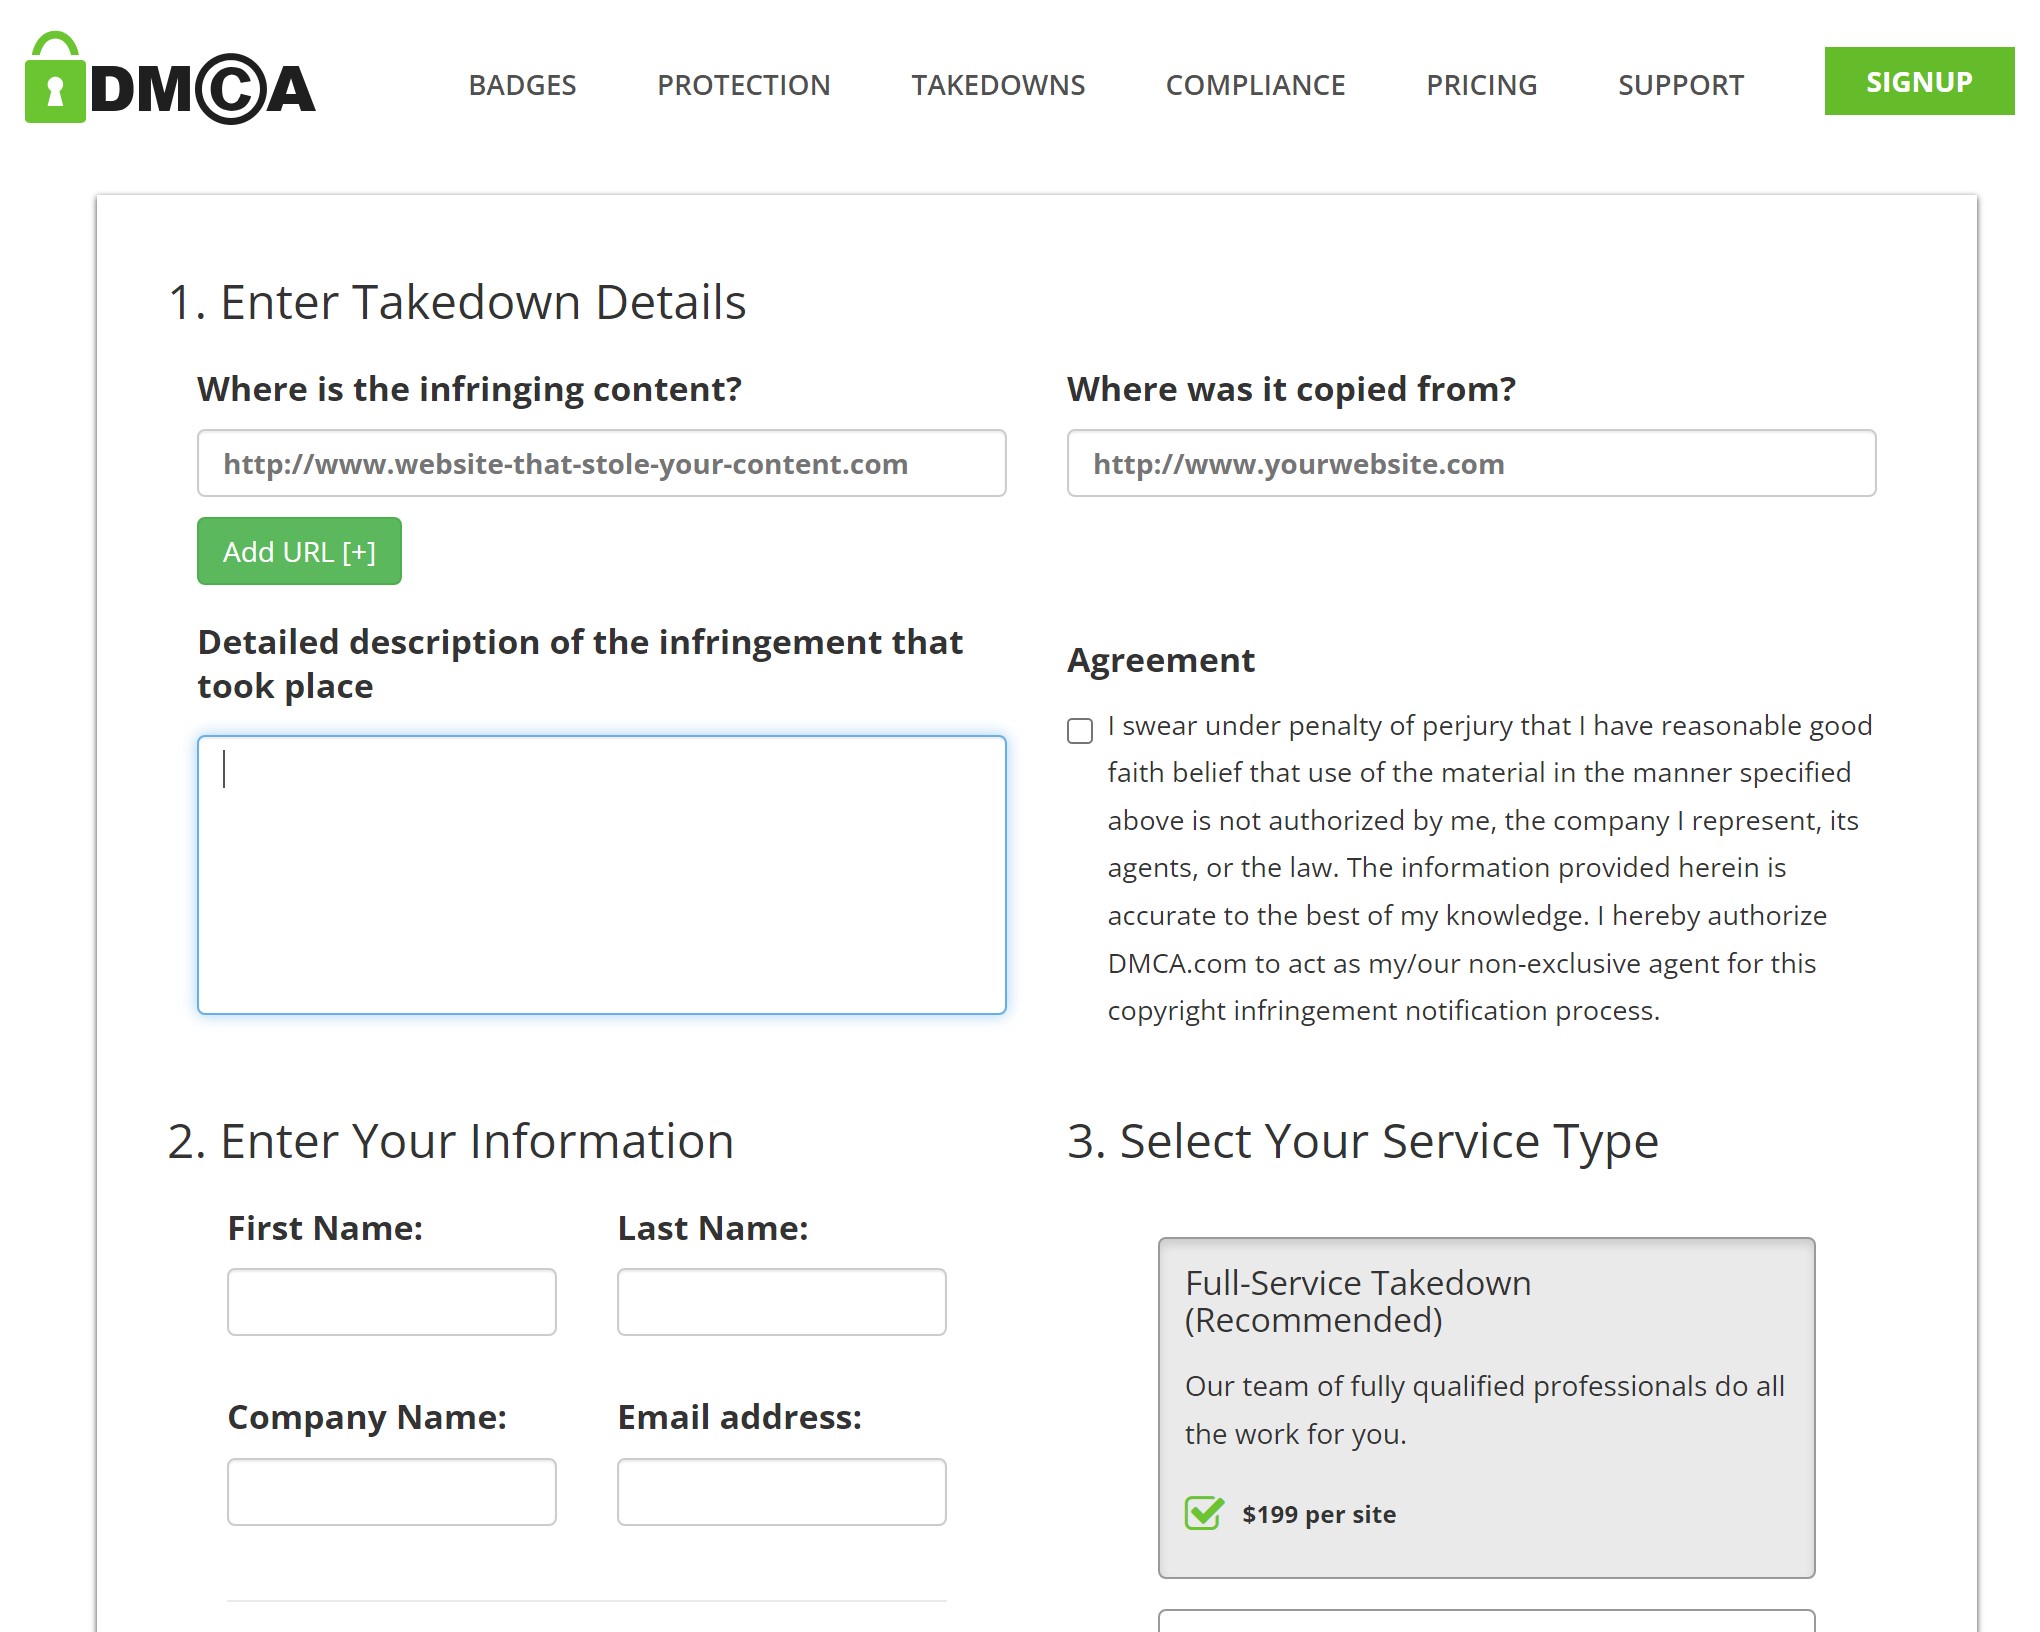Click the infringement description text area
The image size is (2040, 1632).
601,875
